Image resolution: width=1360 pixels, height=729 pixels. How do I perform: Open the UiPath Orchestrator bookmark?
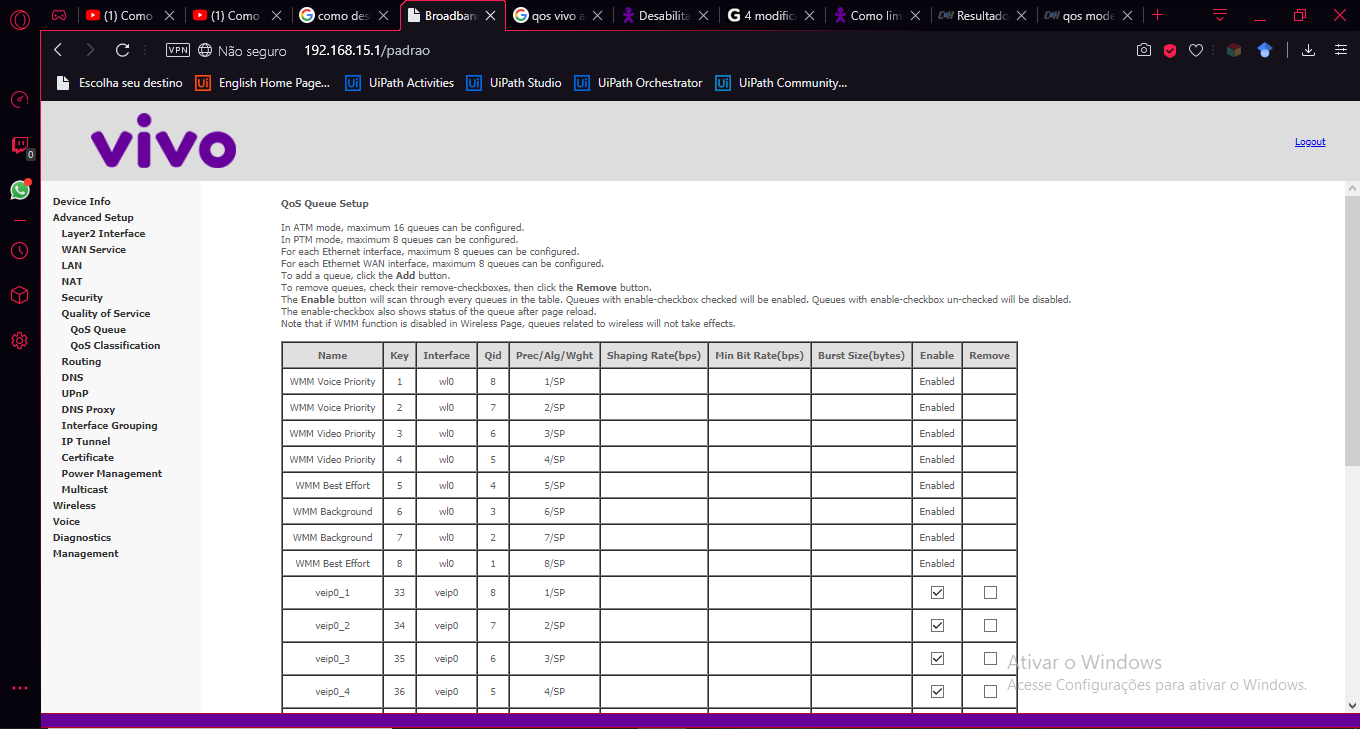638,83
